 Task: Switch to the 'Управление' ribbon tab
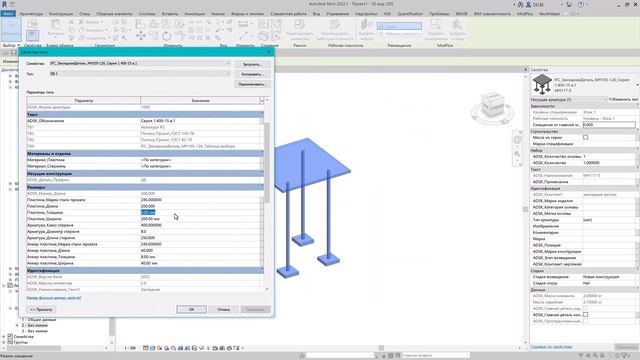click(338, 14)
